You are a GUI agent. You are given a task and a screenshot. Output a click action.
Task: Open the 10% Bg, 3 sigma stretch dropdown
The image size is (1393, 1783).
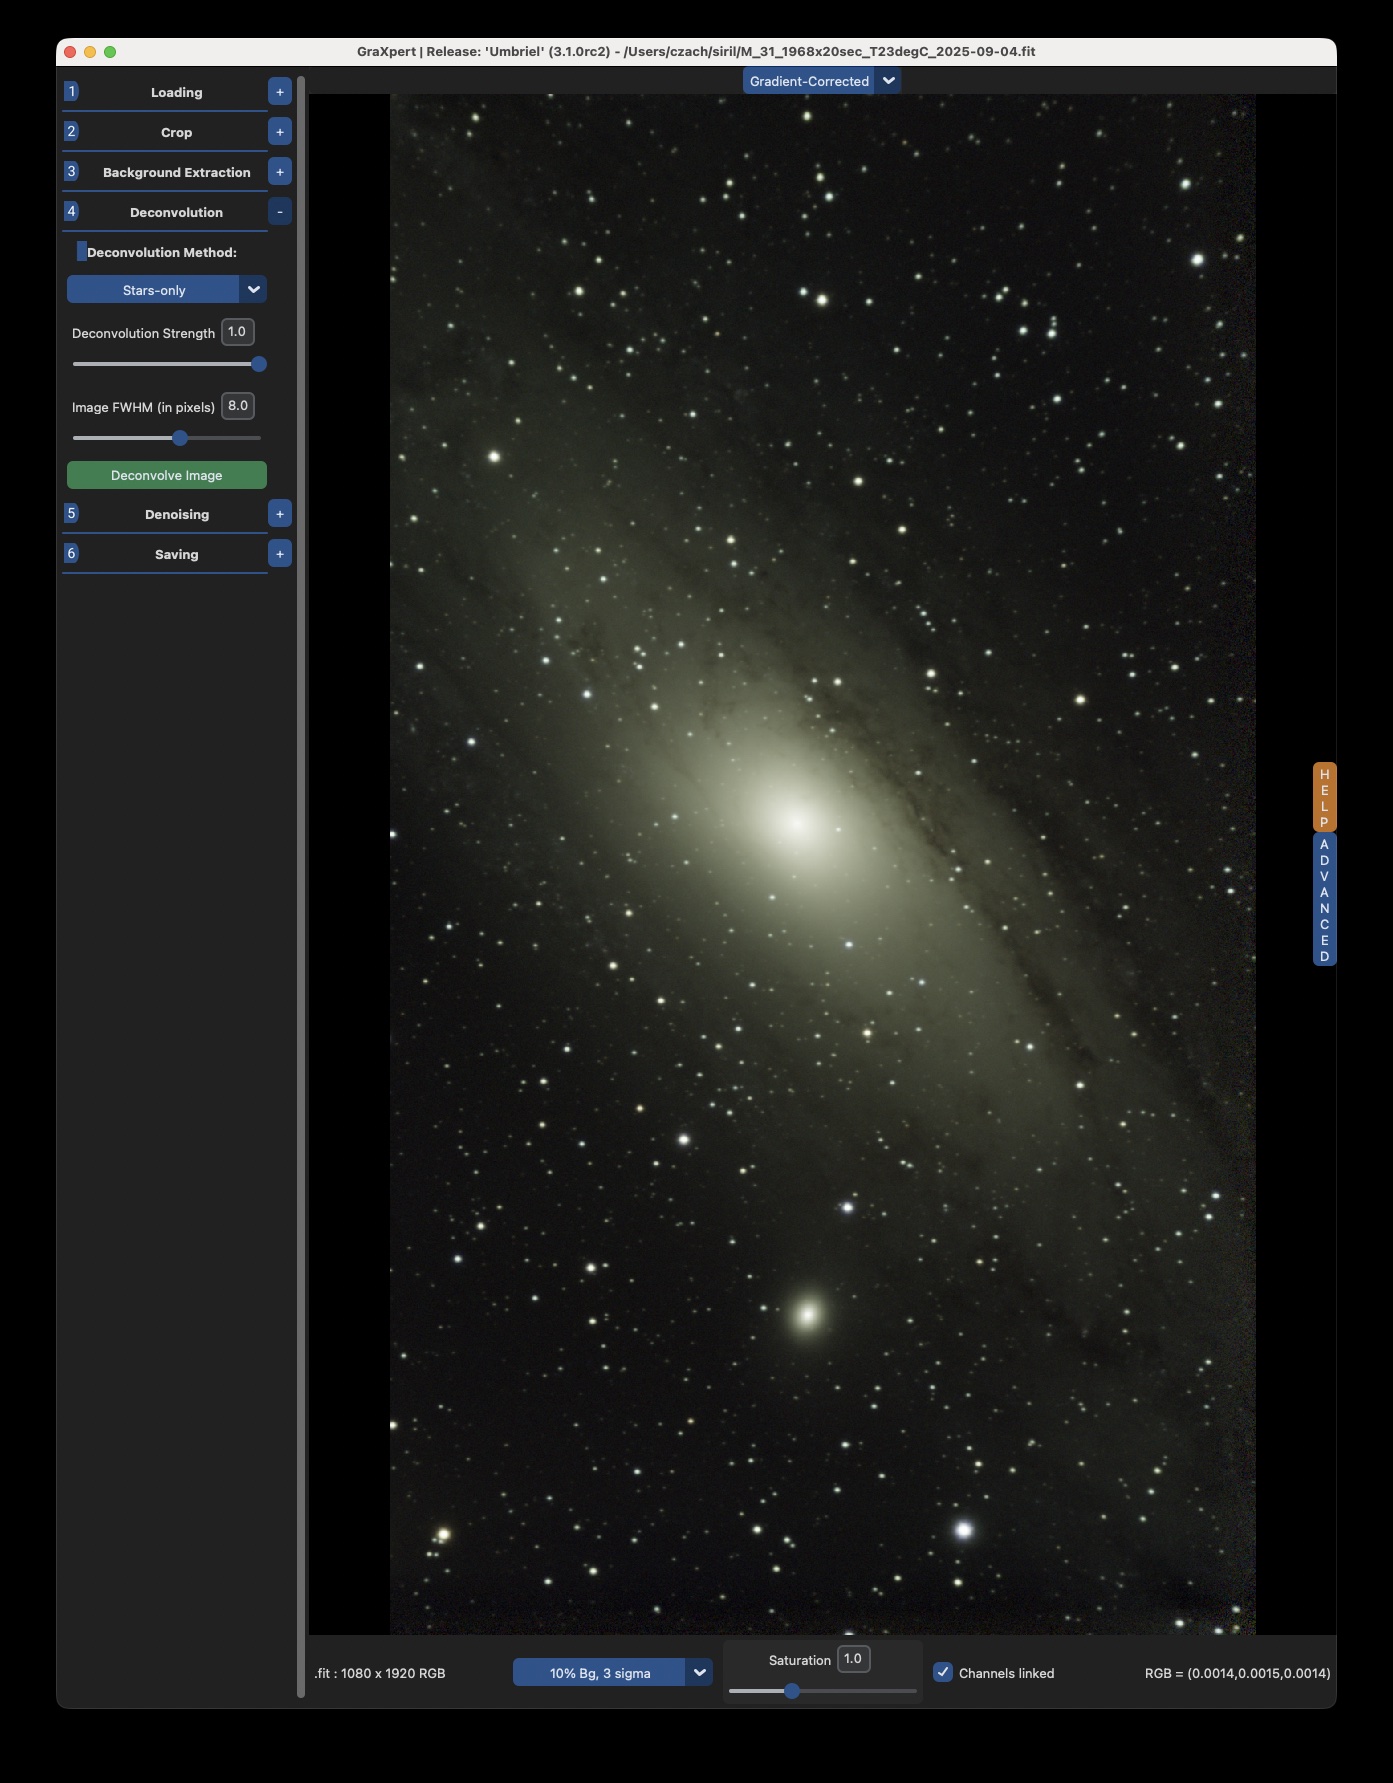click(699, 1672)
